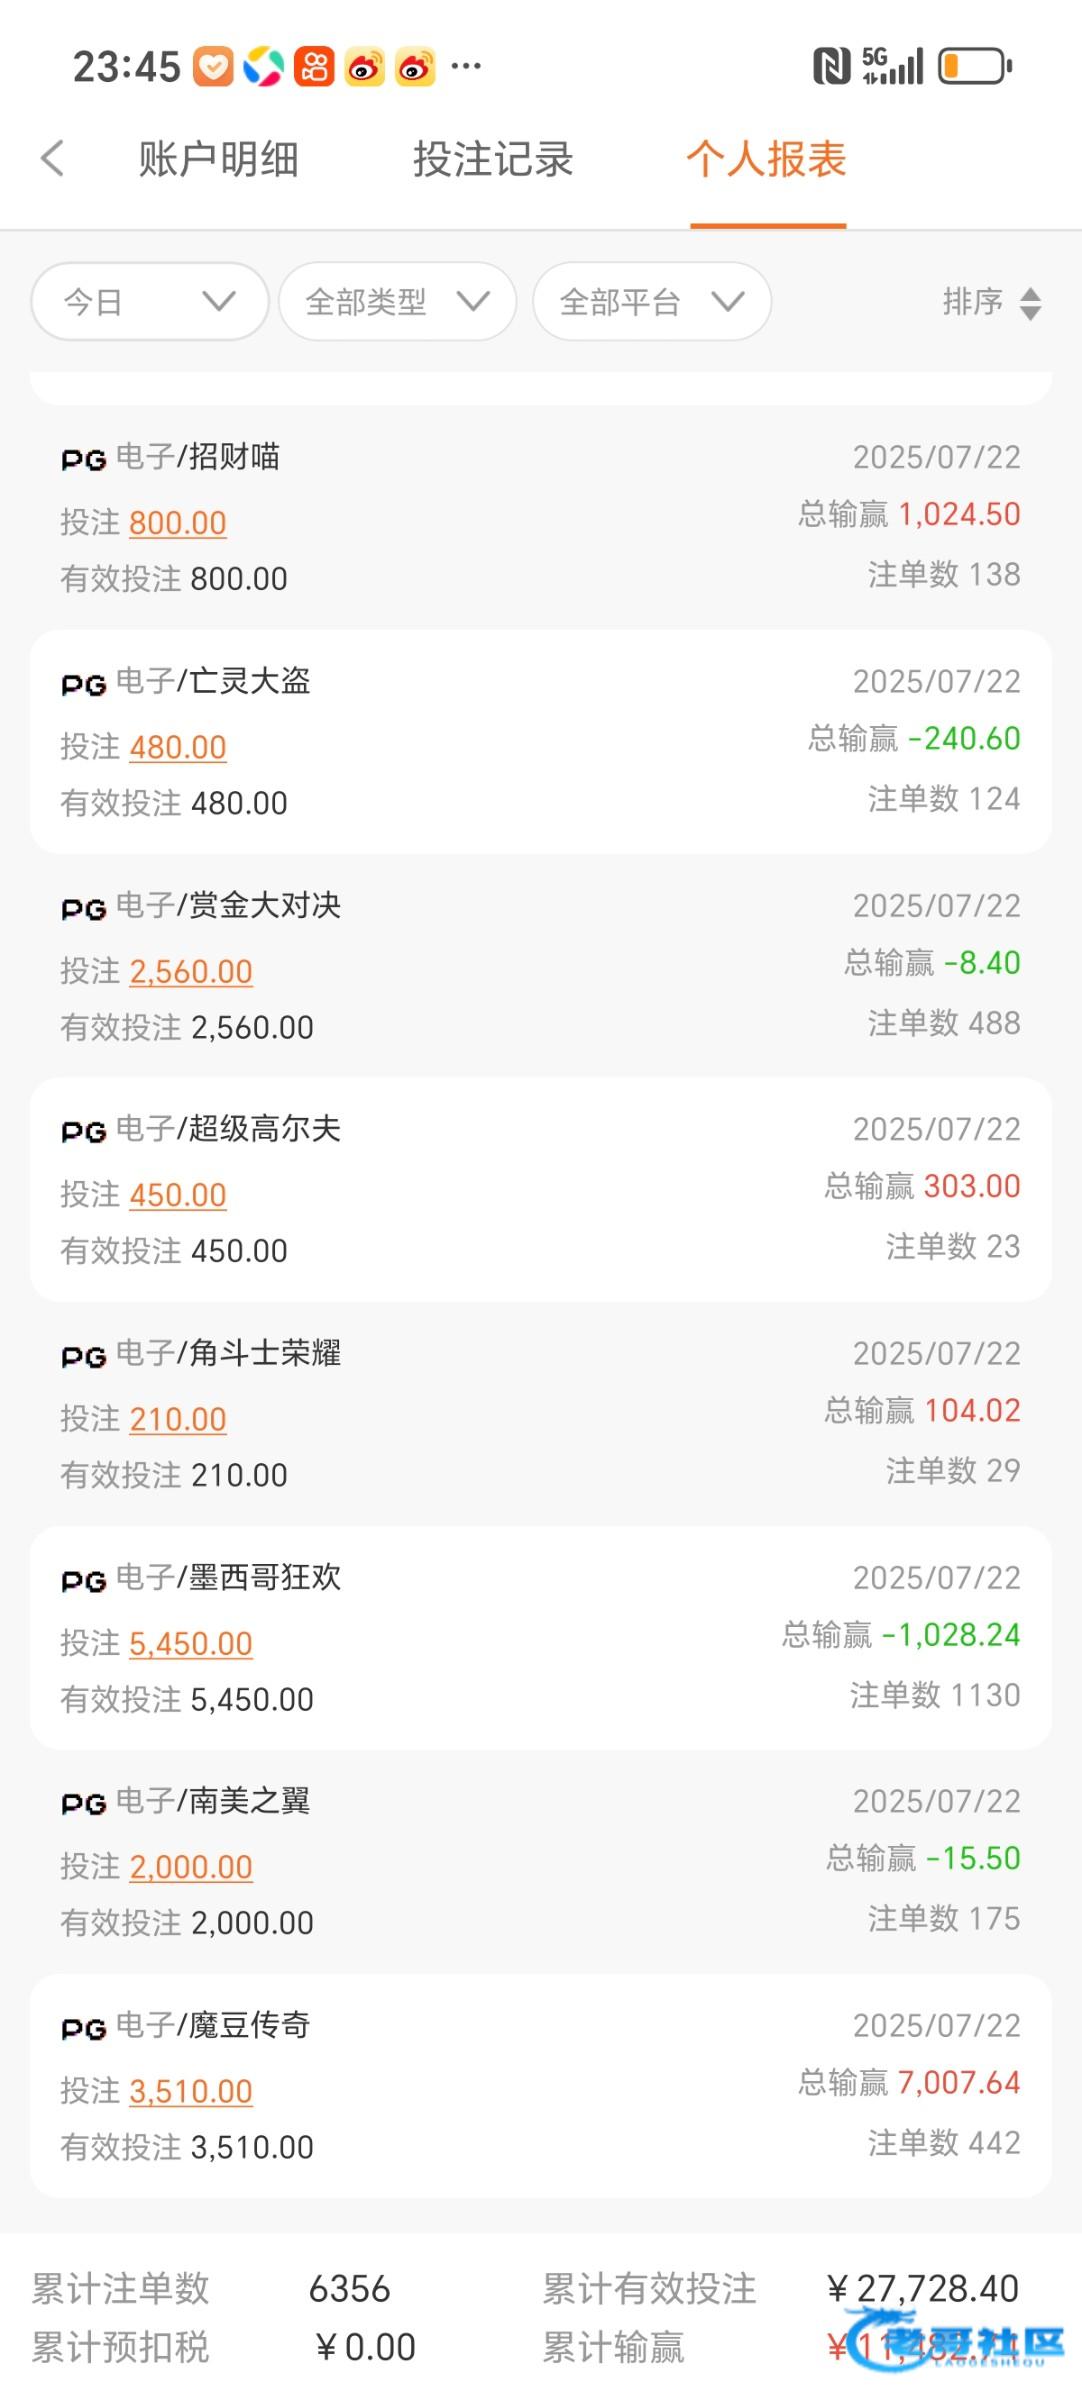
Task: Tap the battery status icon
Action: [974, 67]
